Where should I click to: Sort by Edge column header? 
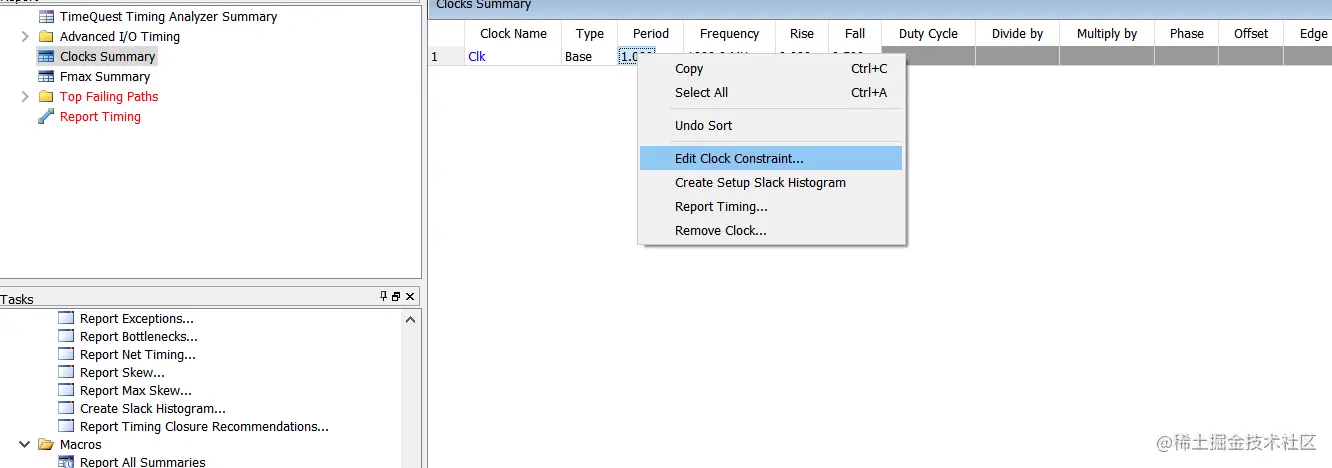coord(1309,34)
